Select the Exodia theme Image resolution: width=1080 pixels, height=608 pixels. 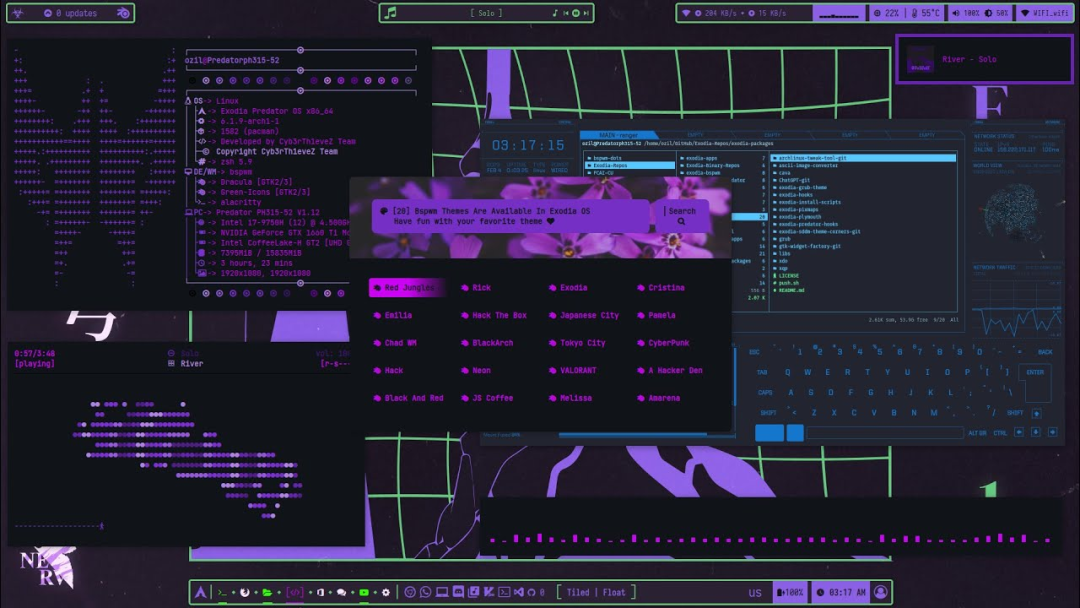(568, 287)
